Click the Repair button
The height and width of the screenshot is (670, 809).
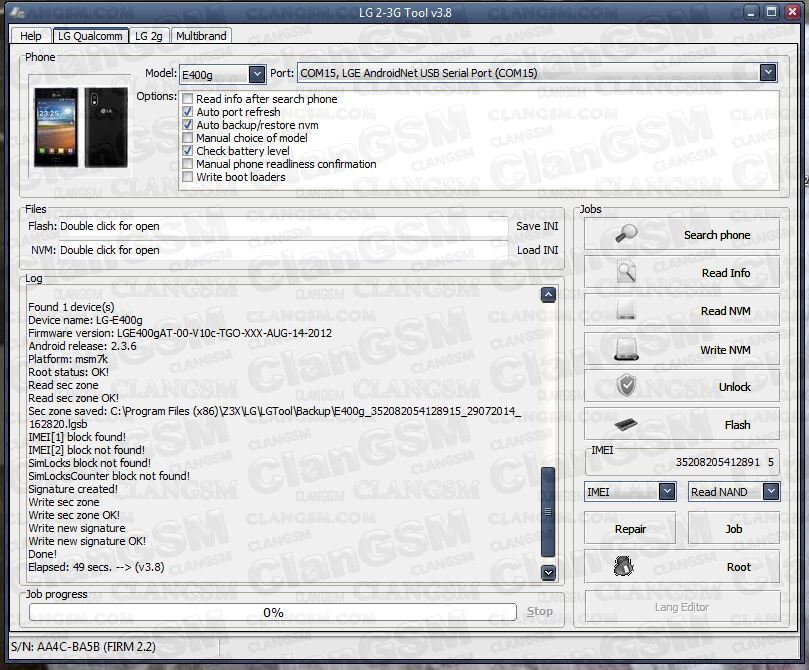coord(630,528)
